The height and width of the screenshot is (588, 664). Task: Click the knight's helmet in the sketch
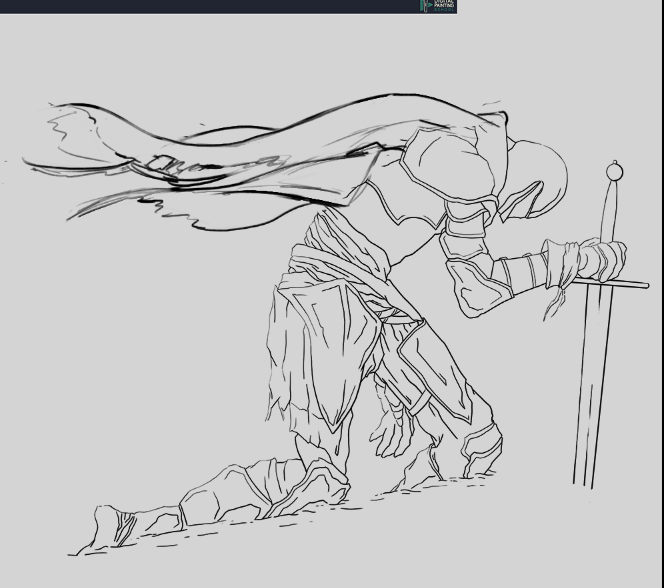(x=540, y=175)
